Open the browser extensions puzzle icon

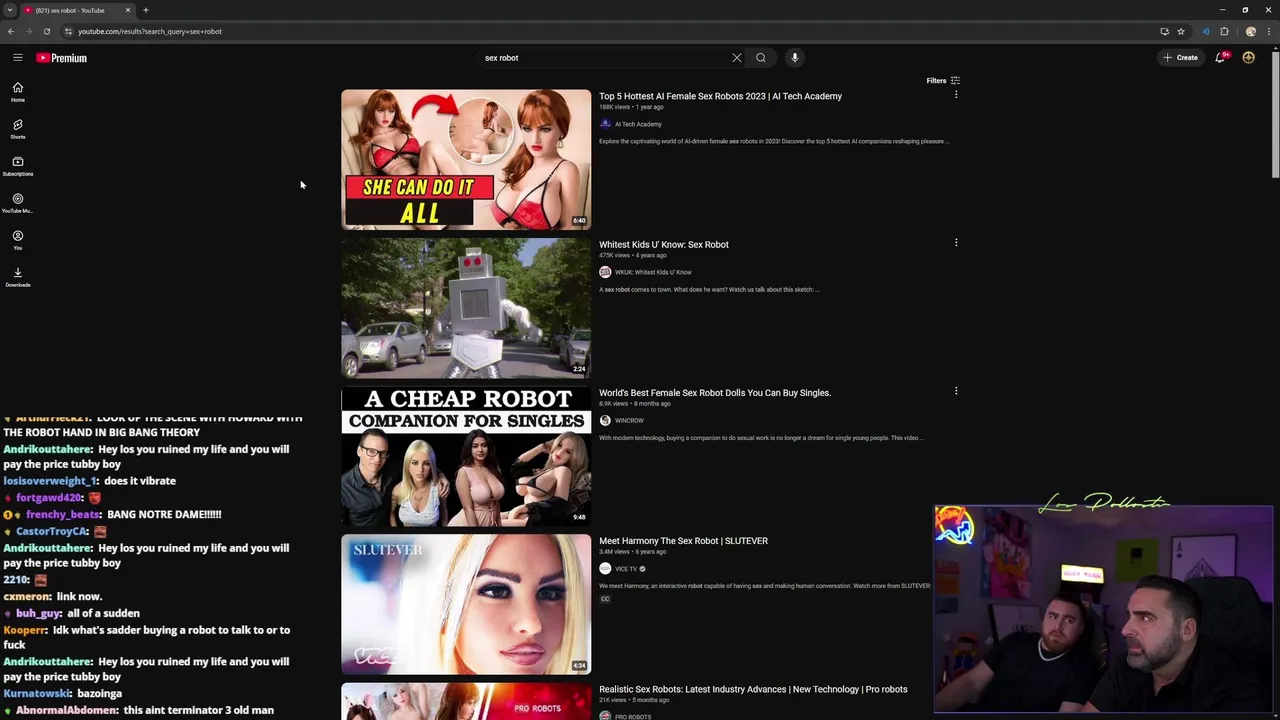pyautogui.click(x=1224, y=31)
